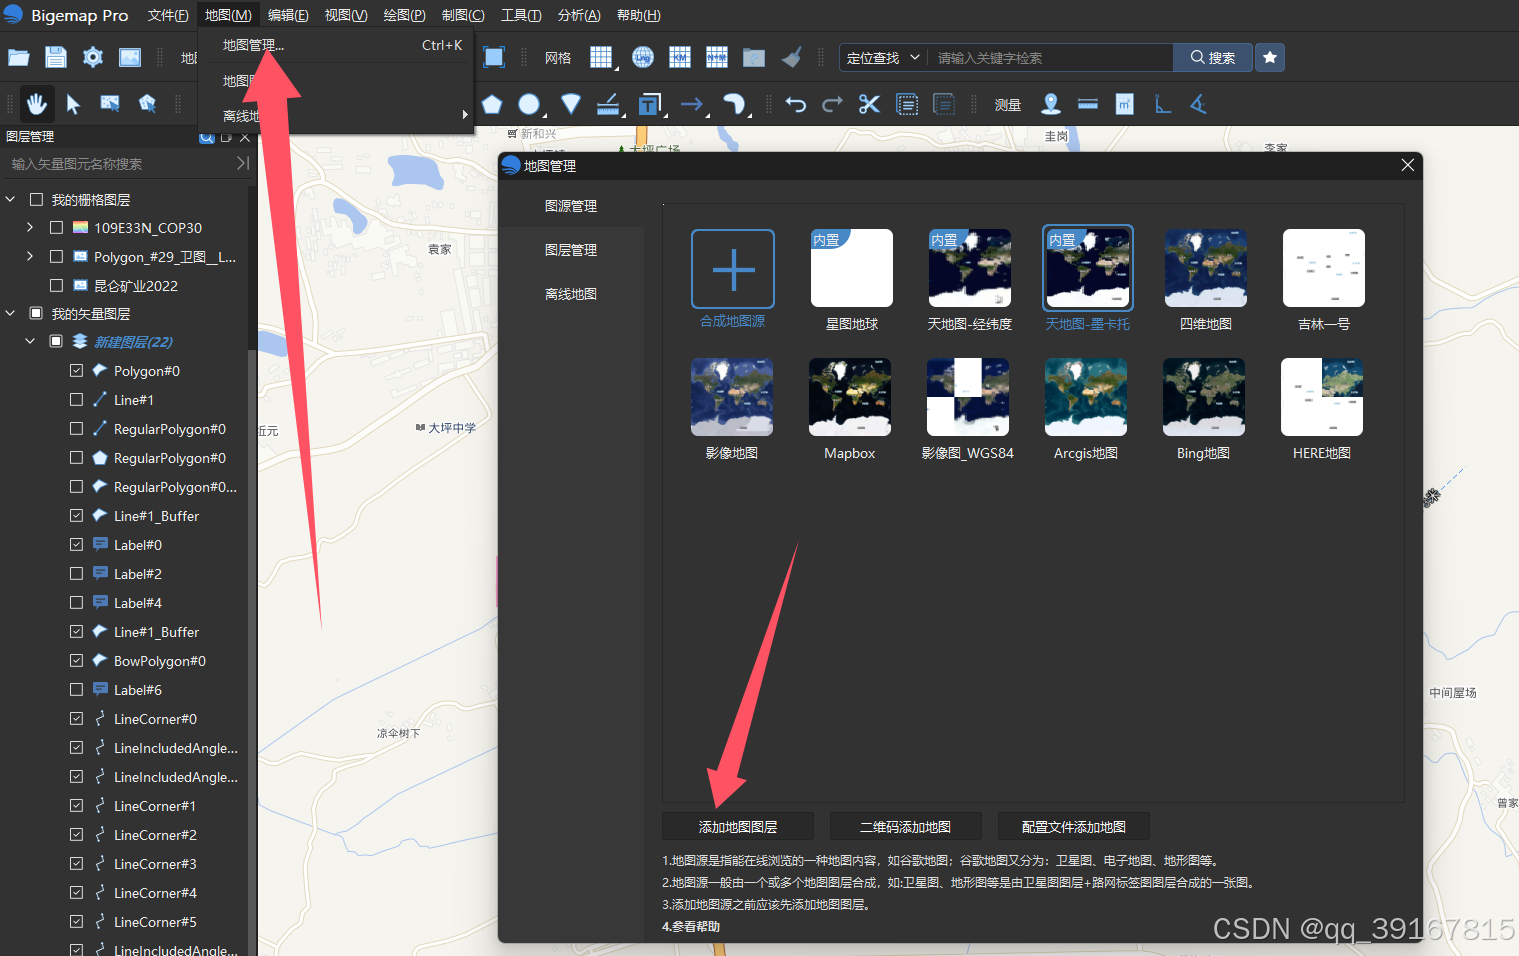The width and height of the screenshot is (1519, 956).
Task: Click the globe longitude-latitude grid icon
Action: click(643, 57)
